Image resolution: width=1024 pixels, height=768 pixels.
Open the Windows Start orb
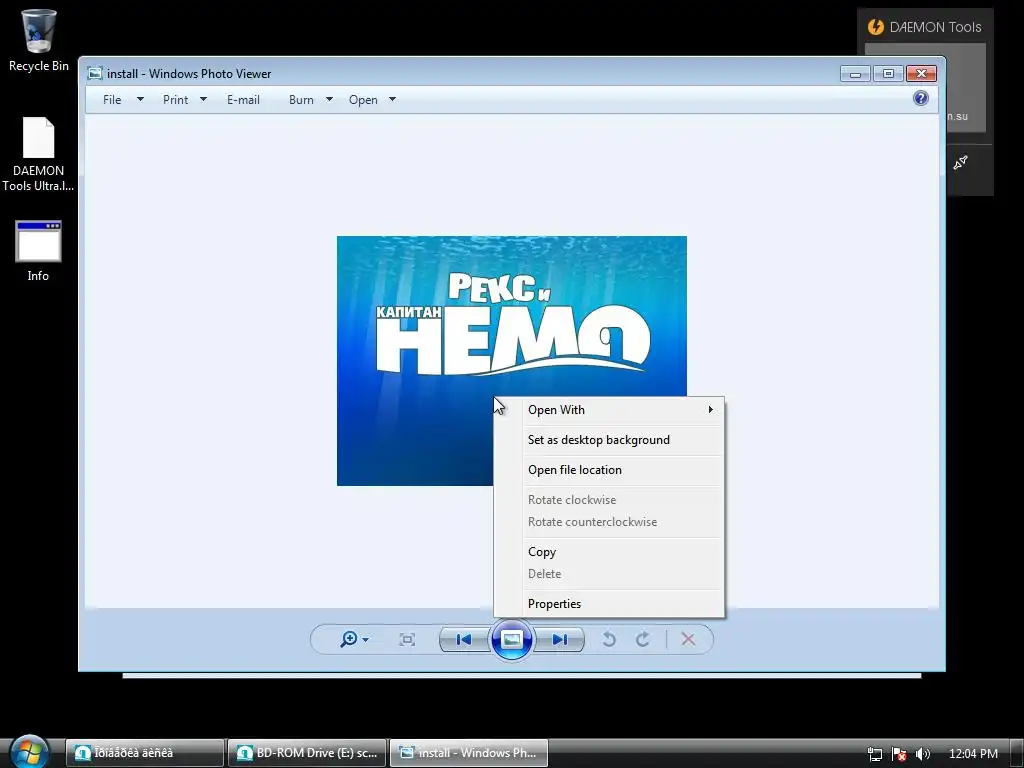click(x=30, y=752)
